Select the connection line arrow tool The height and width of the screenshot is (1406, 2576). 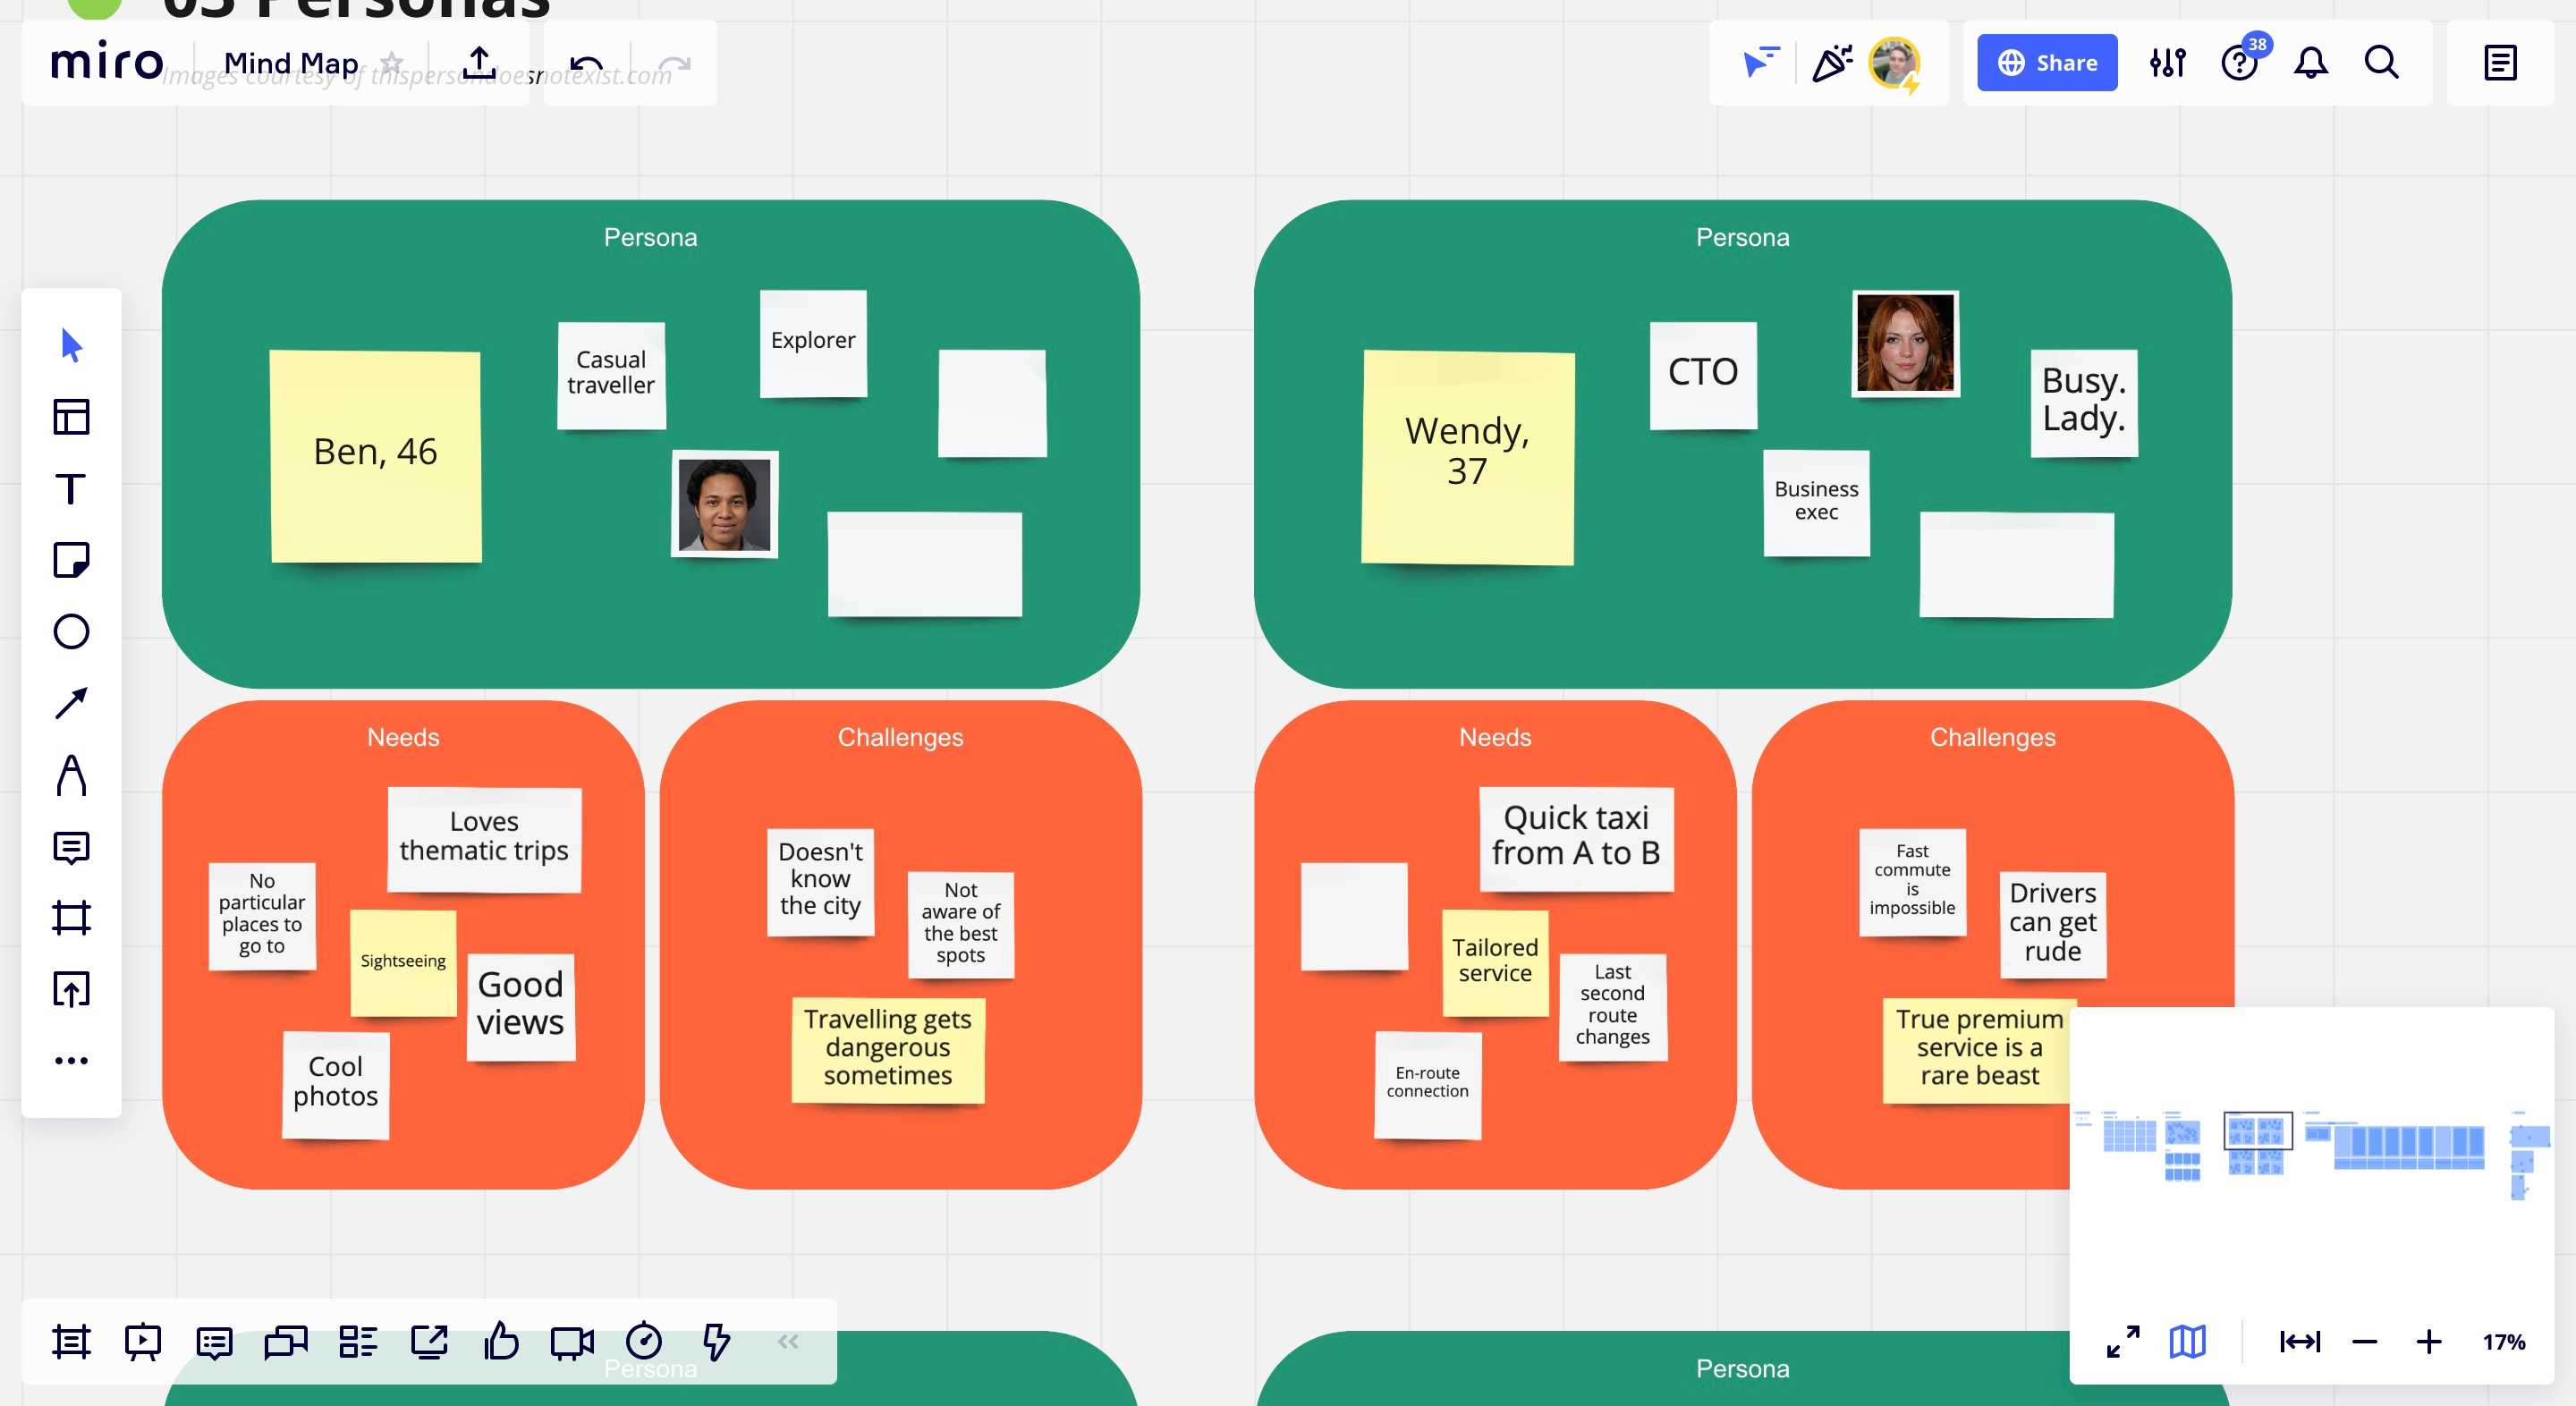click(x=71, y=703)
